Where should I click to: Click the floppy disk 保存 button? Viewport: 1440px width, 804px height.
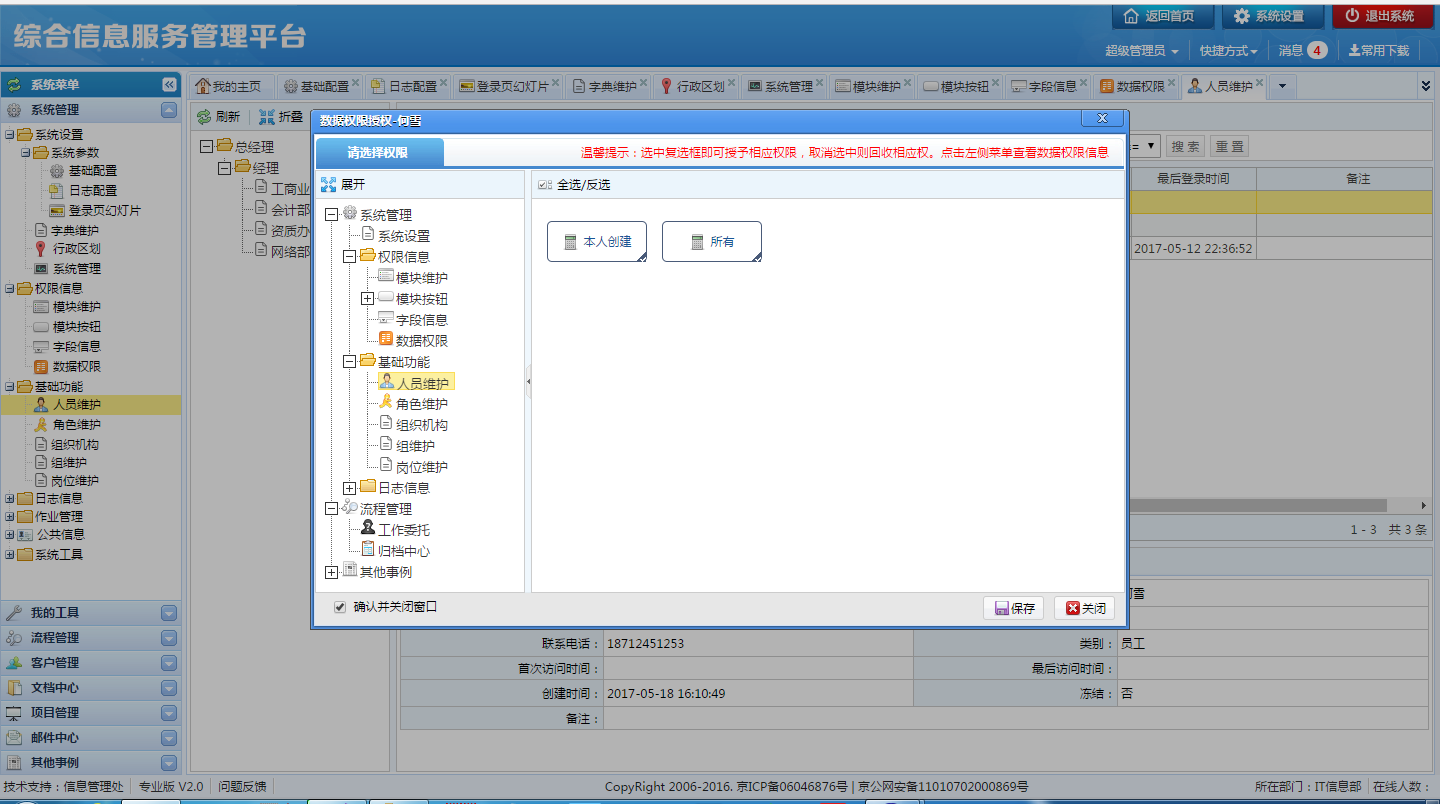tap(1014, 608)
